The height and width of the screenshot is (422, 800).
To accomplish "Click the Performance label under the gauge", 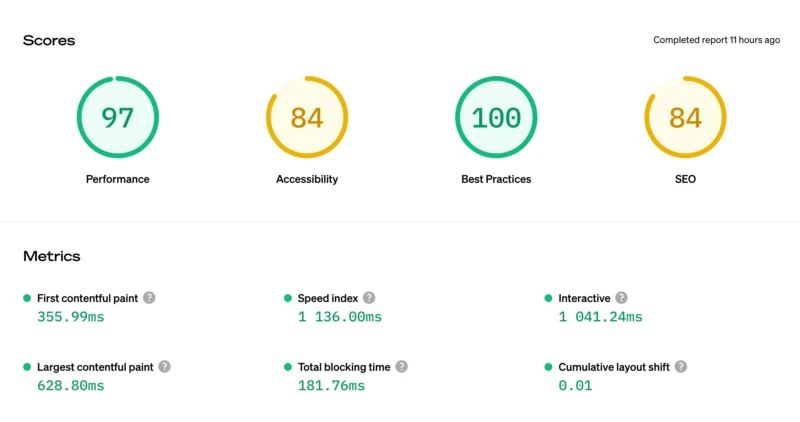I will (x=118, y=179).
